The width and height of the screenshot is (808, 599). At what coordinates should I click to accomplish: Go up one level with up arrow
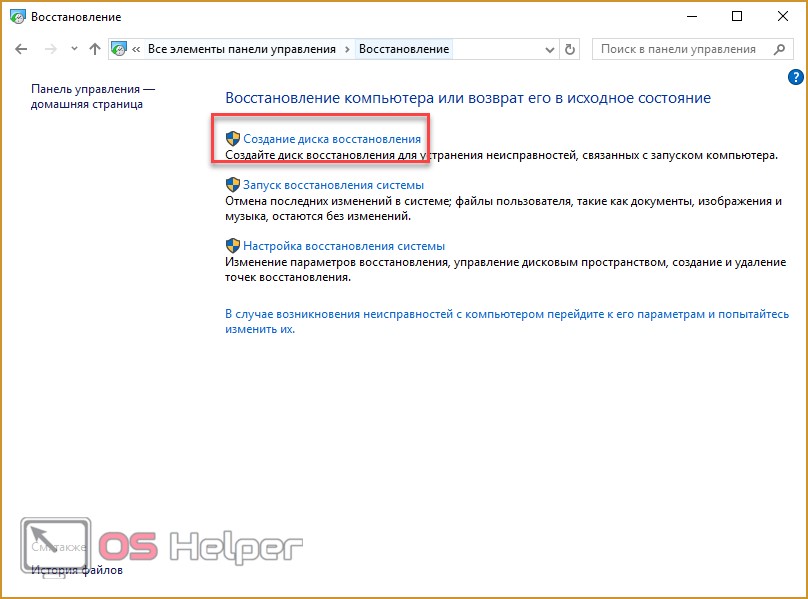tap(95, 49)
